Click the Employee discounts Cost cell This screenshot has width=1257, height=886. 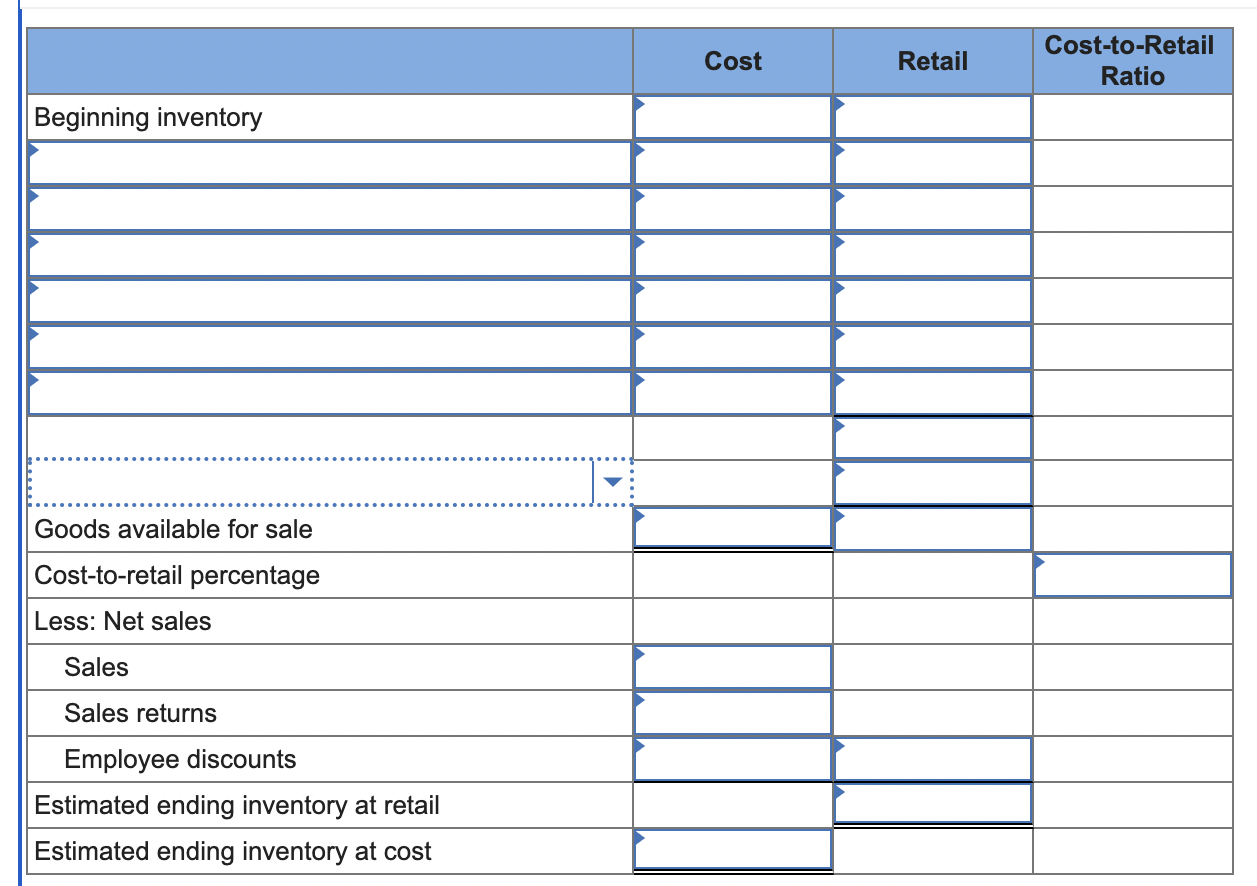tap(731, 759)
